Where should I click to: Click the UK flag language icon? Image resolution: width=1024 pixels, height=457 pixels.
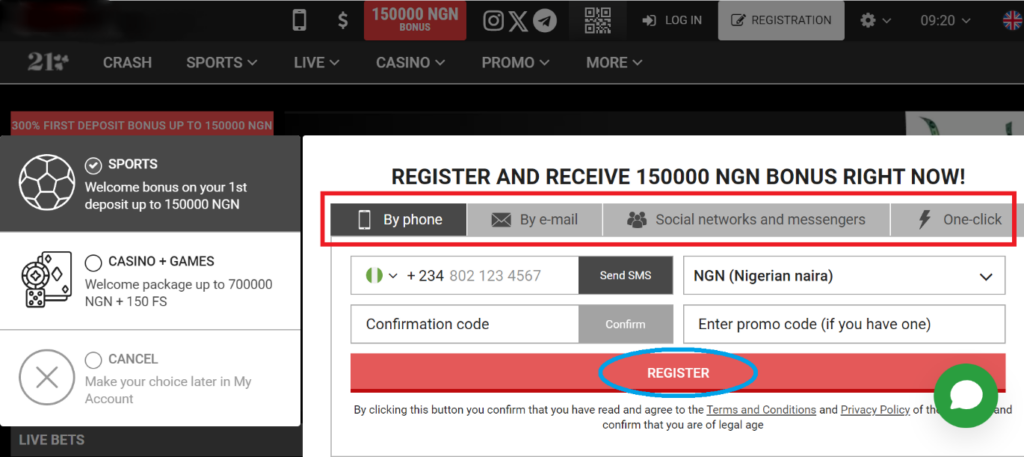click(1013, 20)
